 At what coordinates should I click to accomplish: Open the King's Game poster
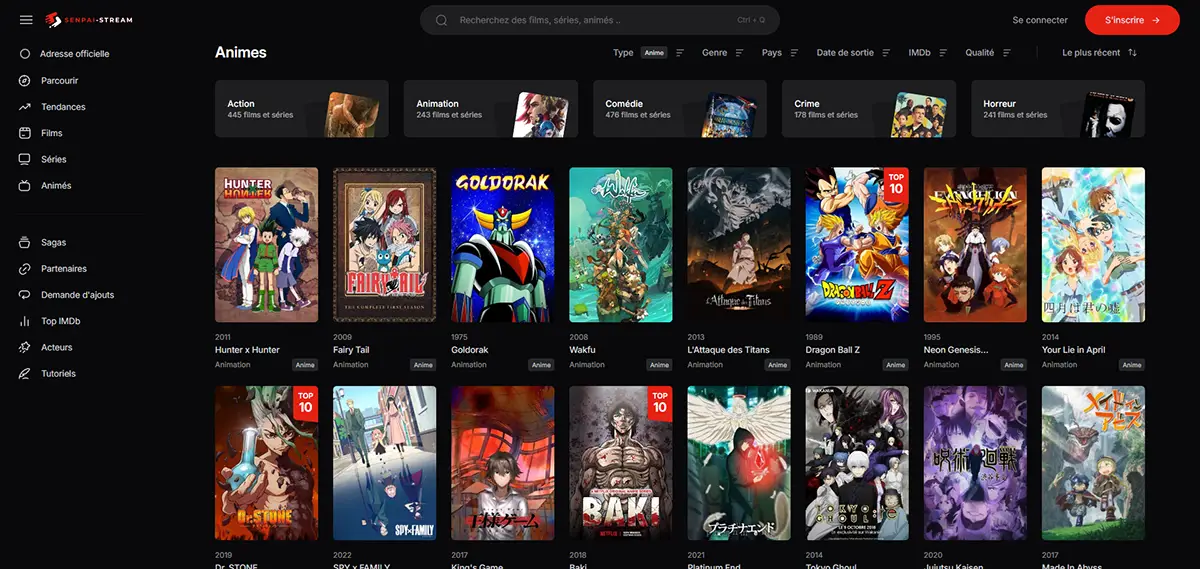pyautogui.click(x=503, y=463)
